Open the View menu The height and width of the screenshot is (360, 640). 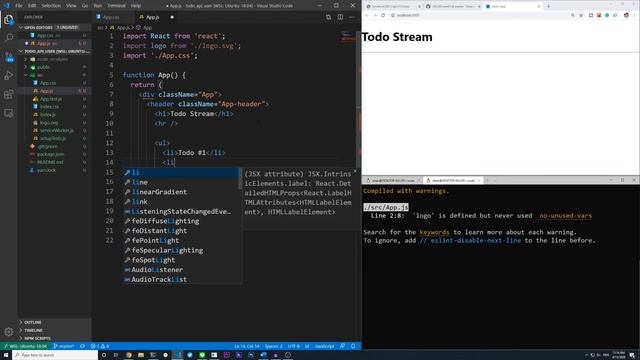click(x=71, y=6)
